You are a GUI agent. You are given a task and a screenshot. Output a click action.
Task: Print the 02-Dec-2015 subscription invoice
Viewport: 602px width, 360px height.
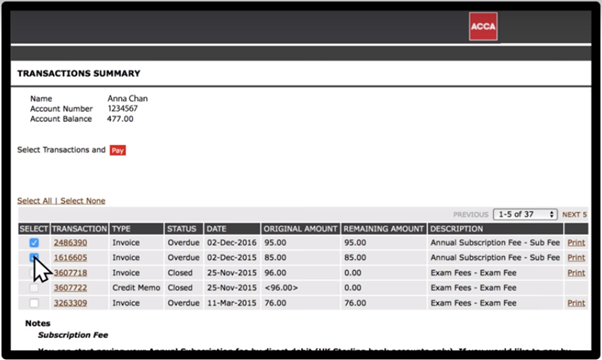[576, 258]
